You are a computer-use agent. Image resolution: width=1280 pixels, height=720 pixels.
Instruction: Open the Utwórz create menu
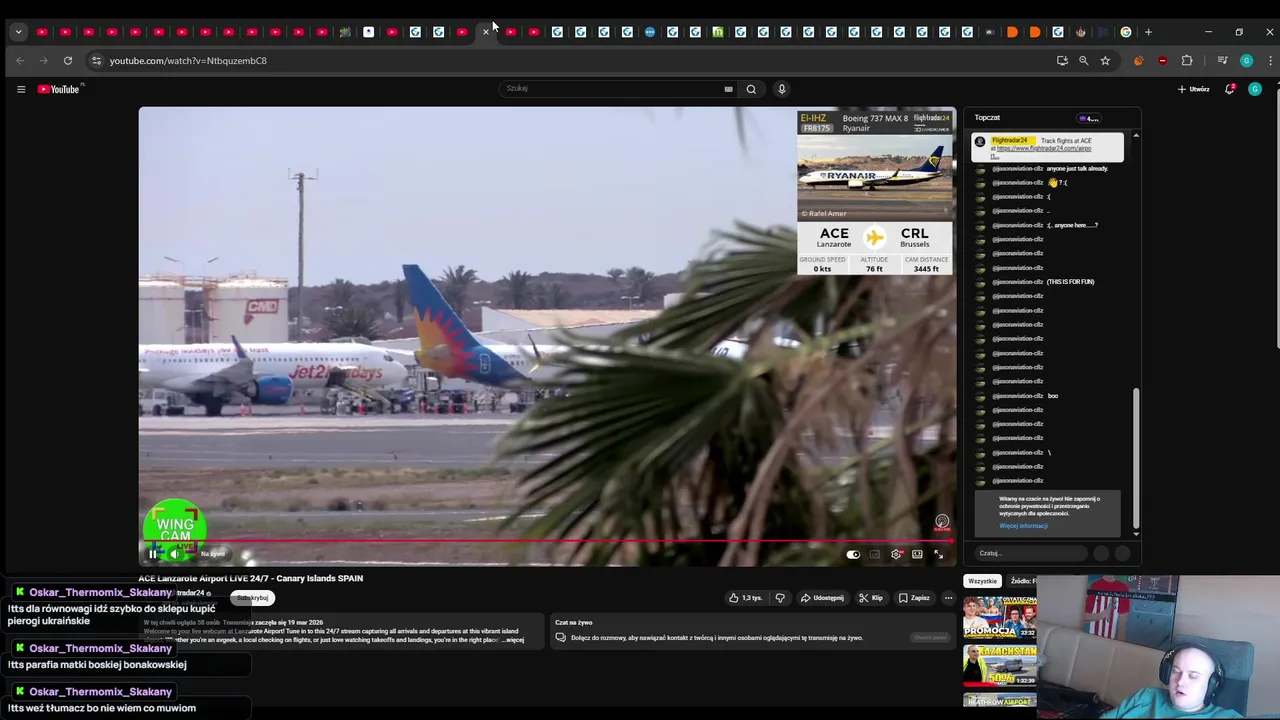(x=1194, y=89)
